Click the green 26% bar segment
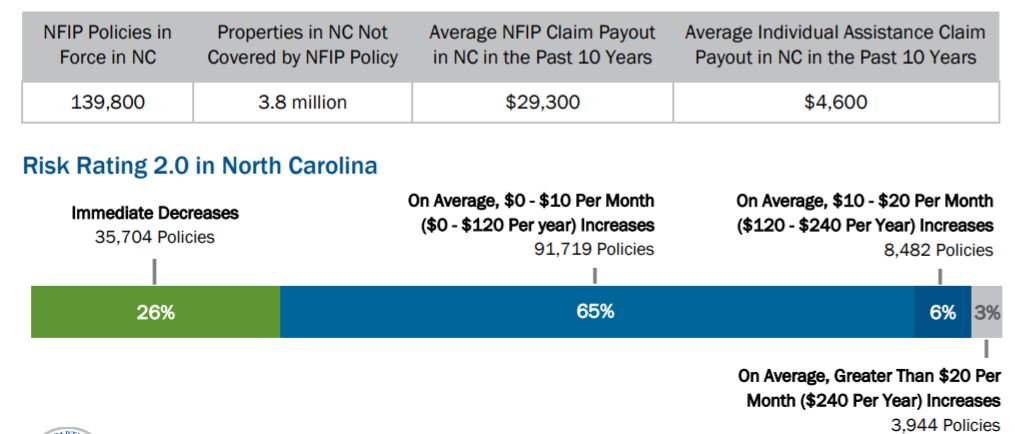Screen dimensions: 1015x434 tap(155, 312)
